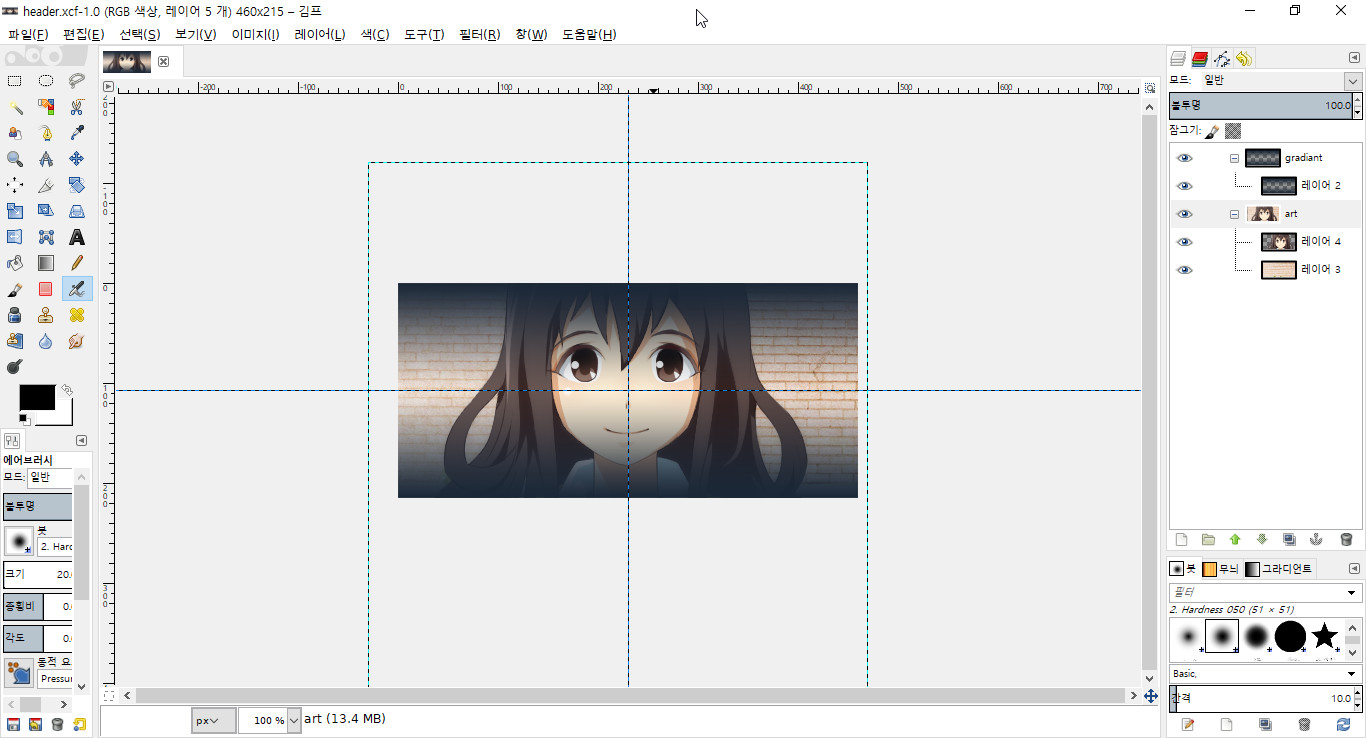The height and width of the screenshot is (738, 1366).
Task: Select the star brush thumbnail
Action: click(1324, 636)
